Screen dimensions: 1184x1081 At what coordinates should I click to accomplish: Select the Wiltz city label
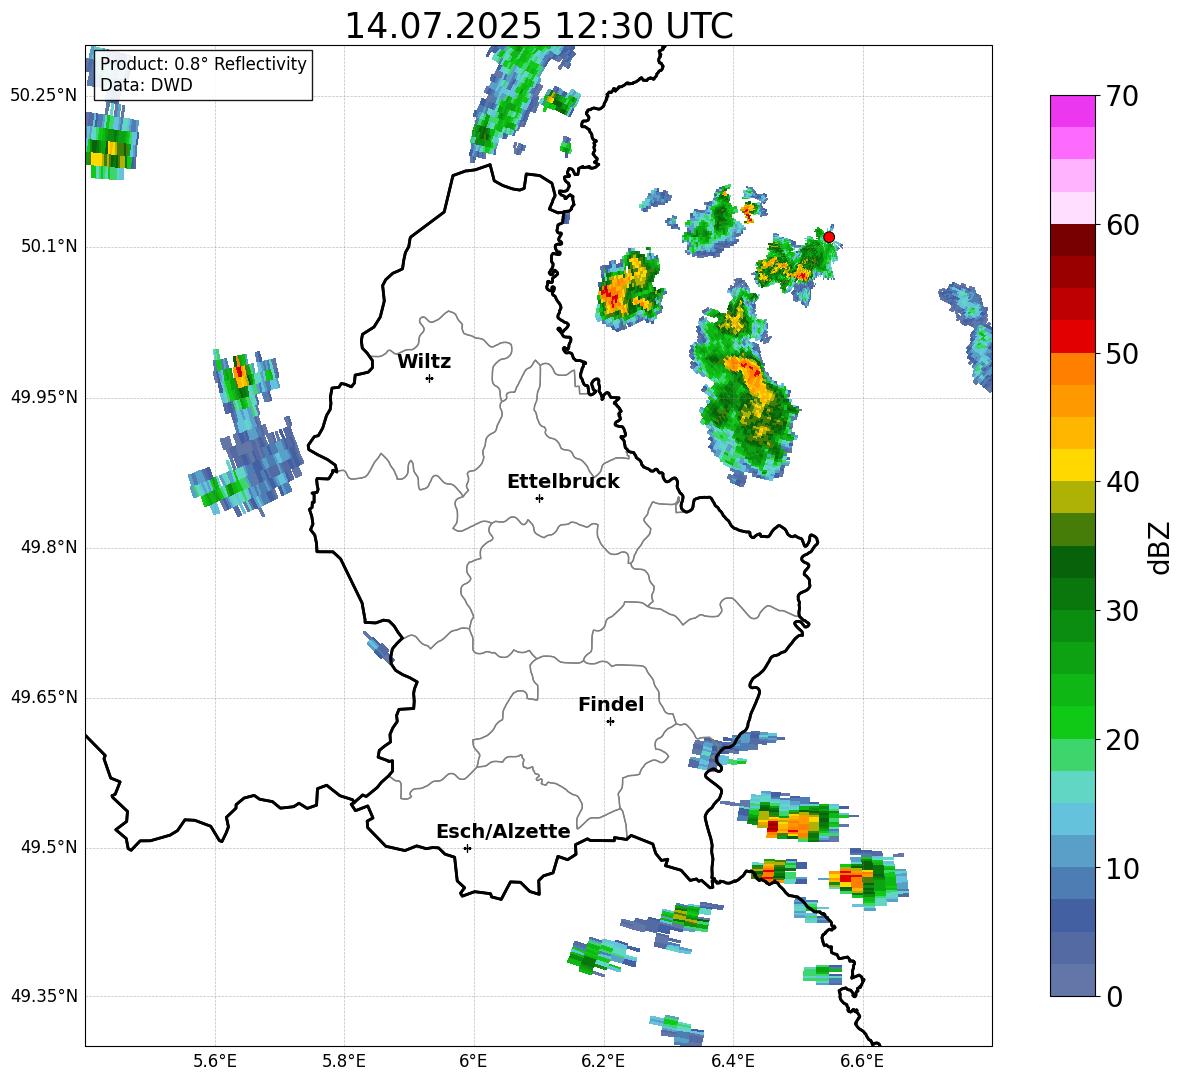click(x=424, y=362)
